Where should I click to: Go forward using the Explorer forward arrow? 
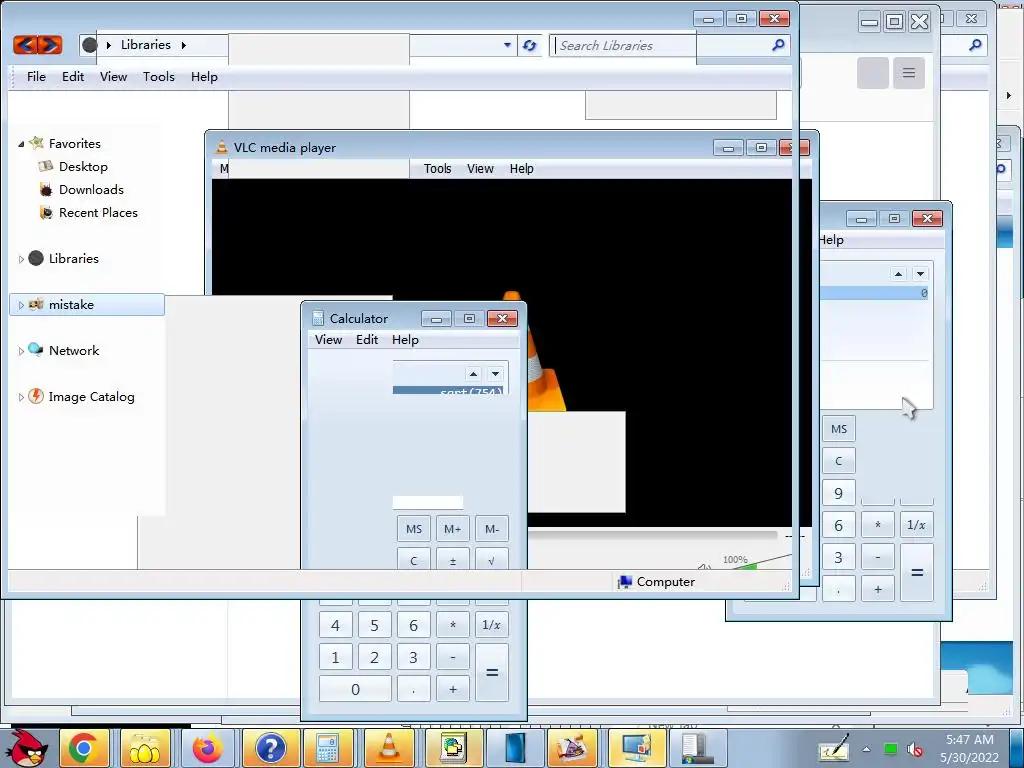(x=50, y=44)
